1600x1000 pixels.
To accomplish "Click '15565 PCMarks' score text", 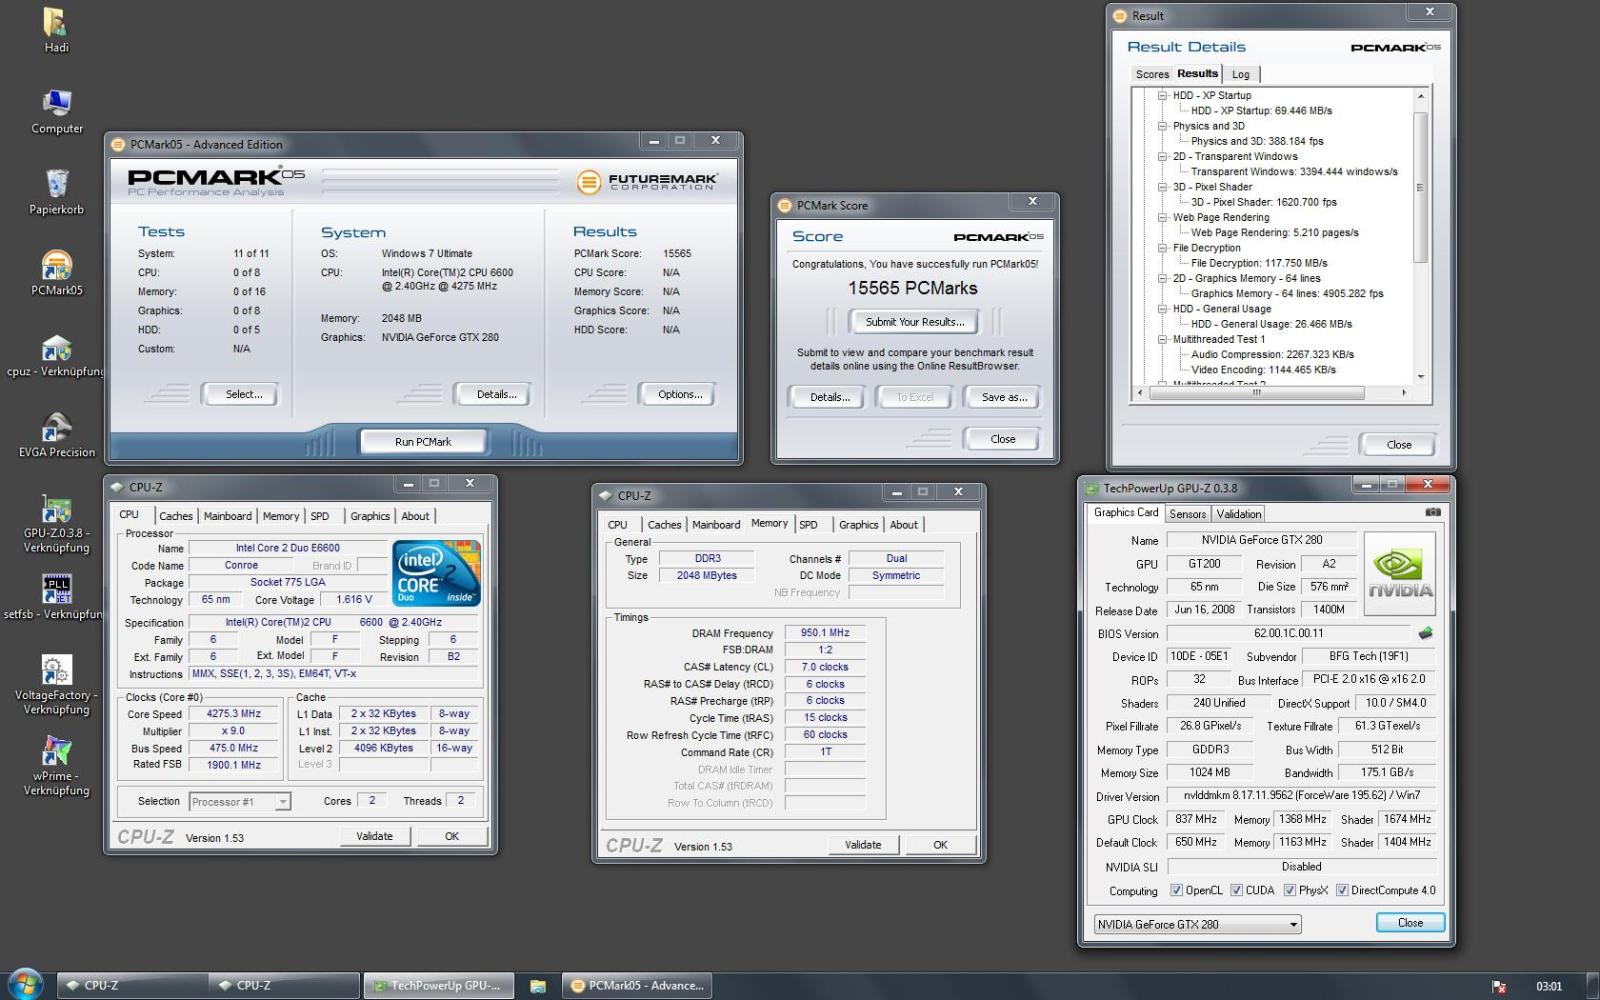I will 913,288.
